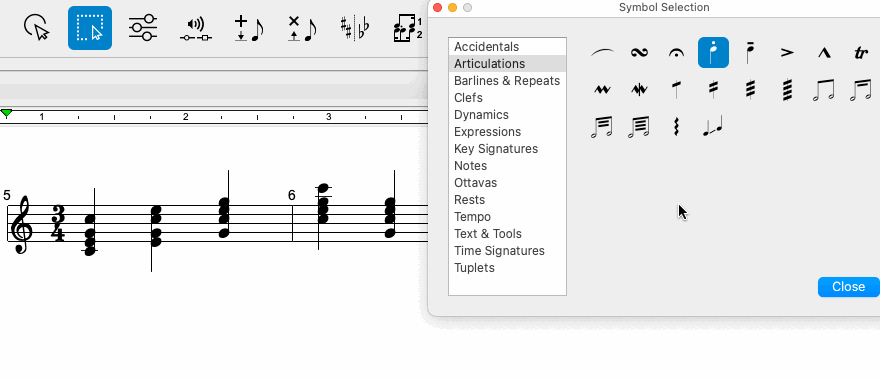Select the slur symbol

602,53
